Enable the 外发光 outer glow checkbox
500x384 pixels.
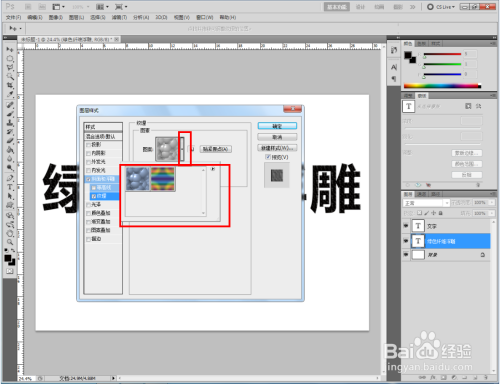88,162
